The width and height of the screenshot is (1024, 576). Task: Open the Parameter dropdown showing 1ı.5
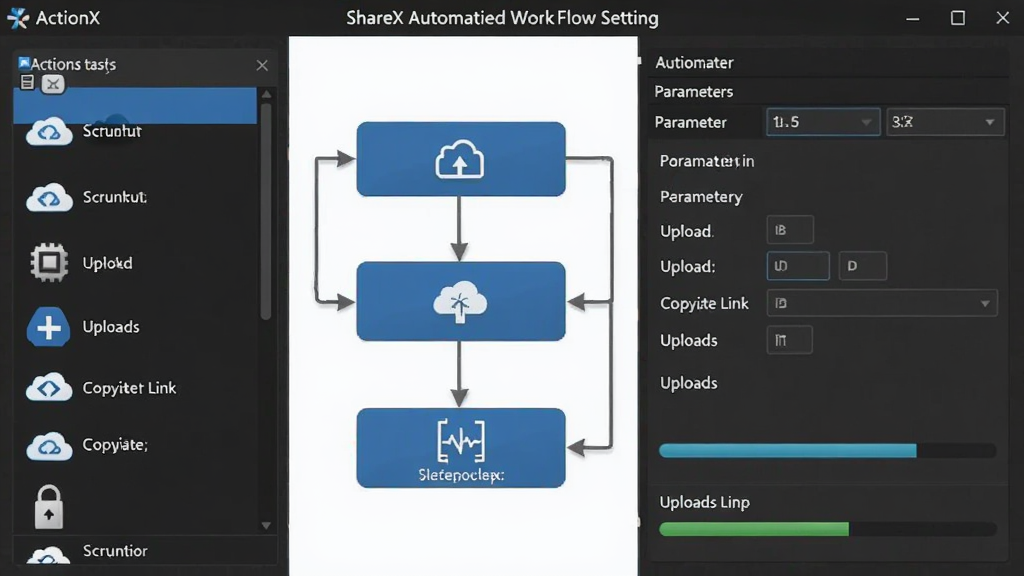click(x=823, y=122)
